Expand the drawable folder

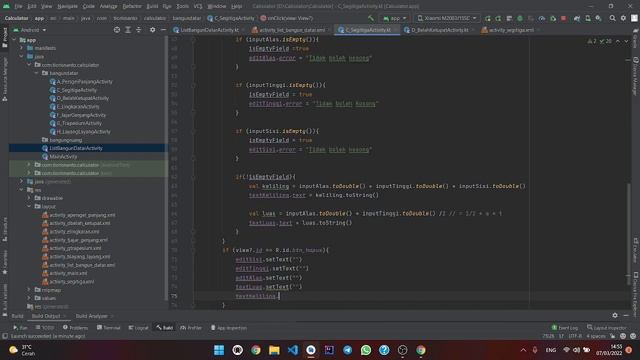29,198
